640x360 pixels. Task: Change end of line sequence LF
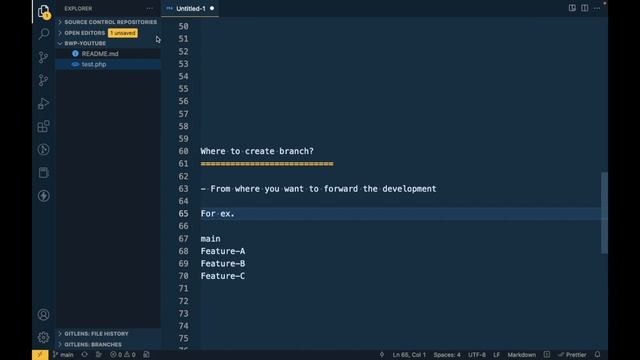(496, 355)
